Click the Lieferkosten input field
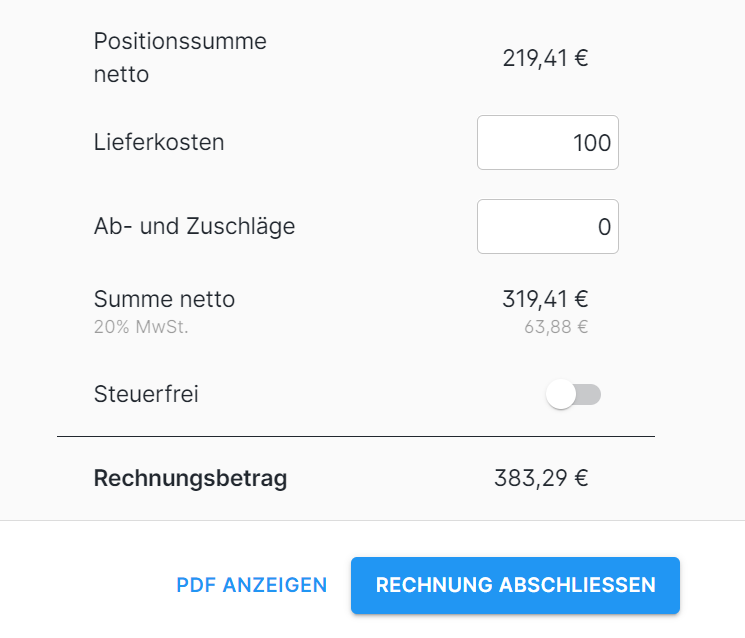 tap(547, 143)
